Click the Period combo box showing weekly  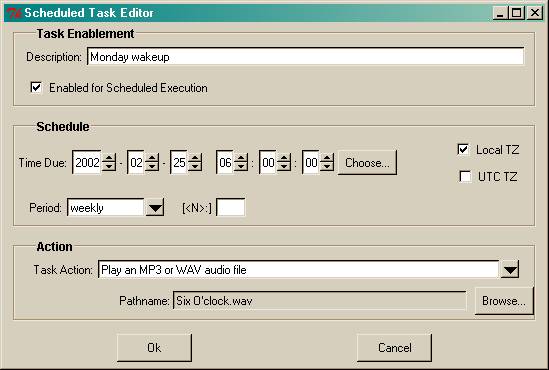point(106,208)
